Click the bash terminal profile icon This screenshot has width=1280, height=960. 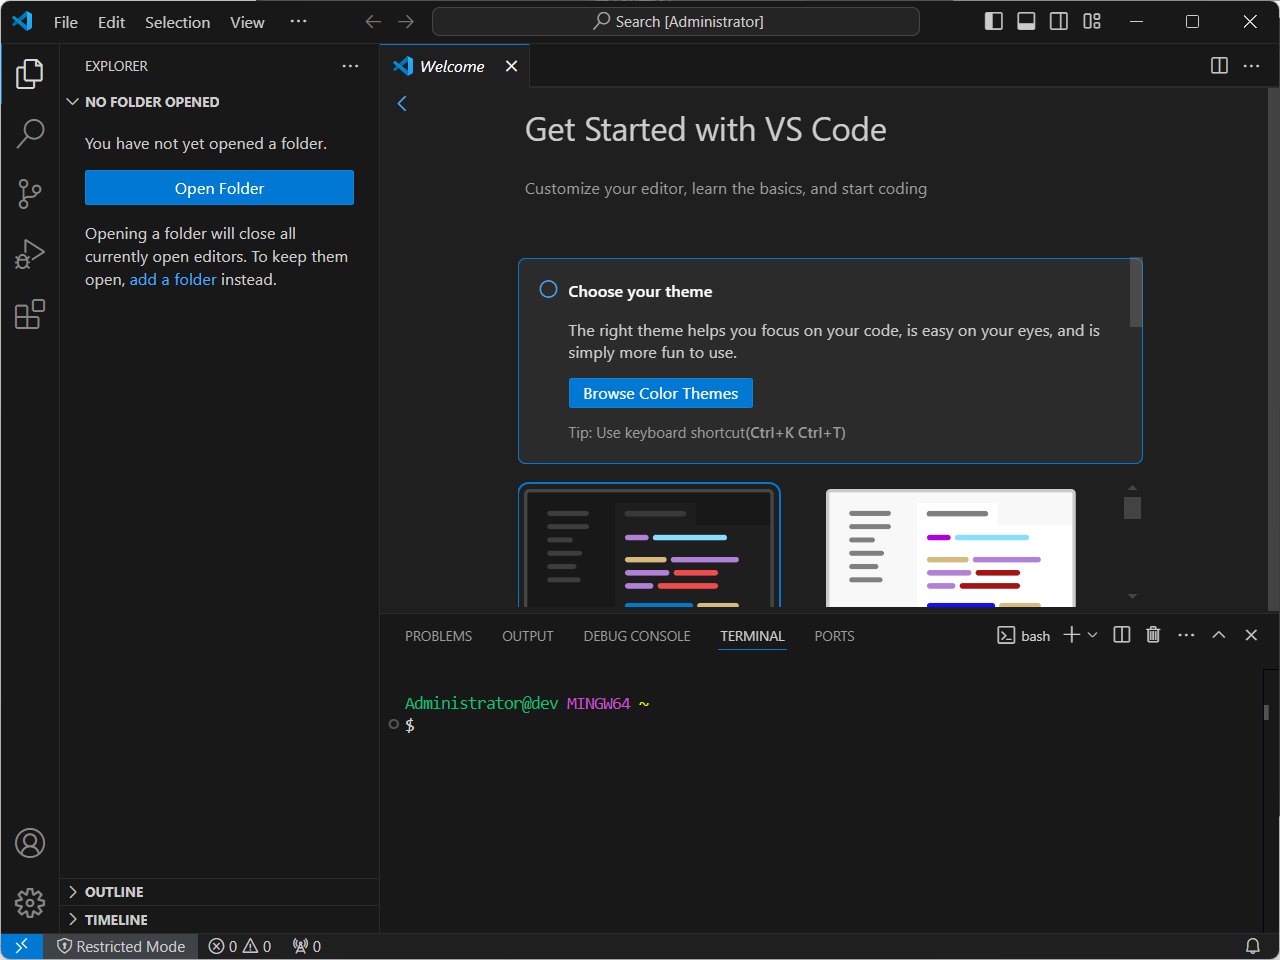(x=1006, y=635)
